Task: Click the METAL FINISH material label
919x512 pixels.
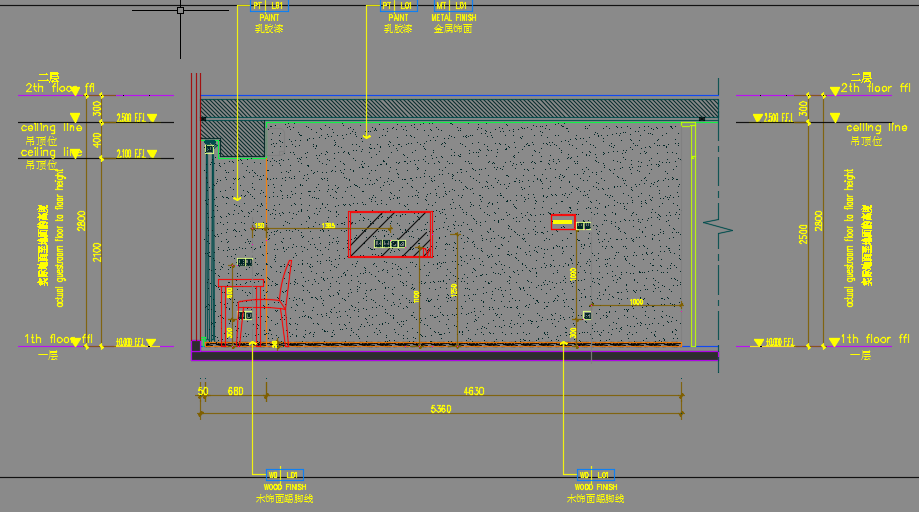Action: click(x=454, y=18)
